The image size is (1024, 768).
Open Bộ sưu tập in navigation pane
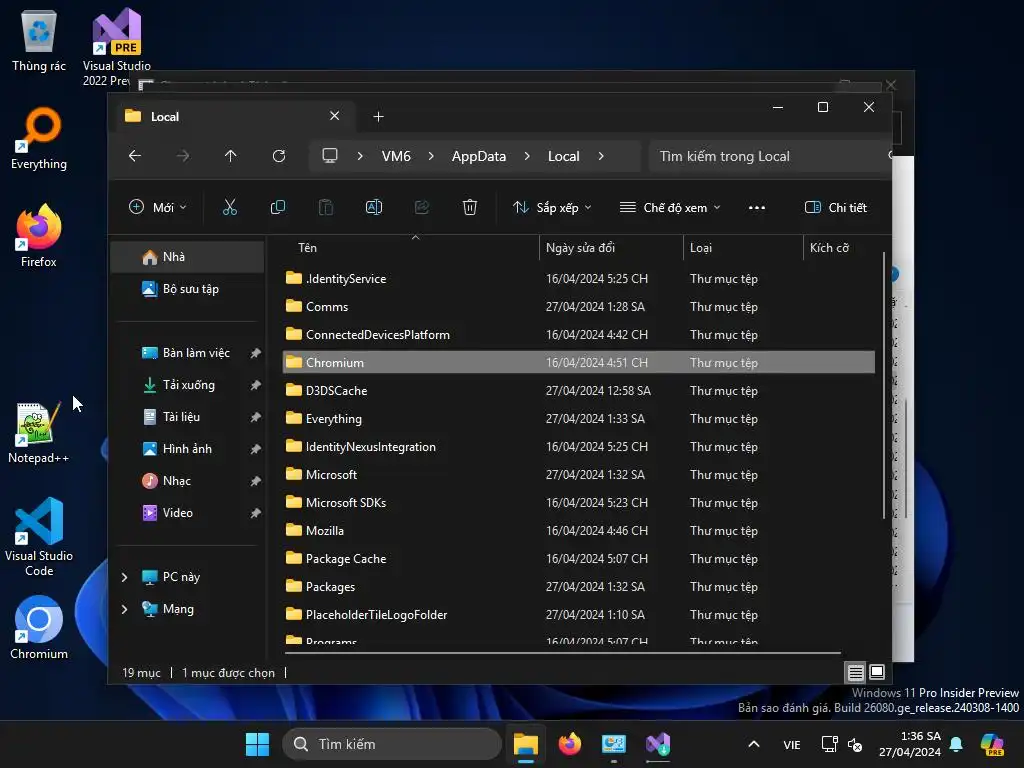pyautogui.click(x=188, y=289)
